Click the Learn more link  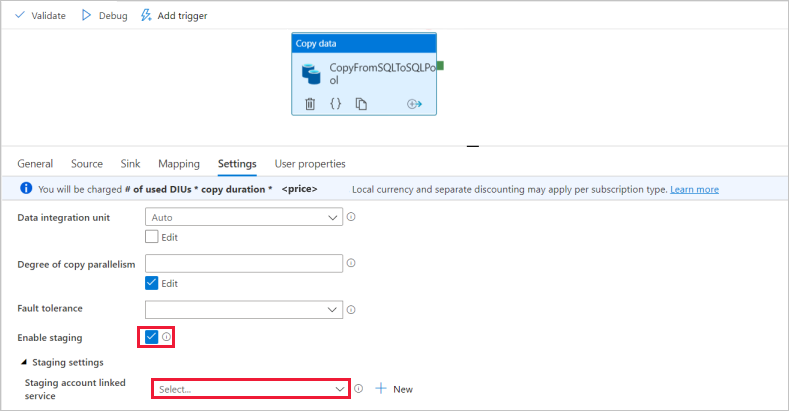tap(694, 190)
